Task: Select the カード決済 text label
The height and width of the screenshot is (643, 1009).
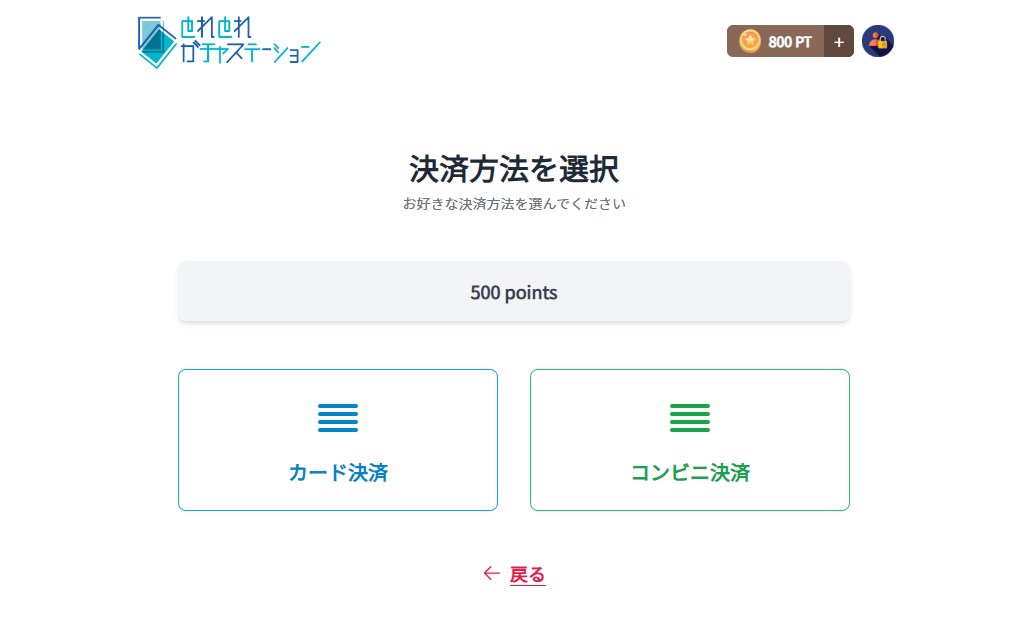Action: click(338, 473)
